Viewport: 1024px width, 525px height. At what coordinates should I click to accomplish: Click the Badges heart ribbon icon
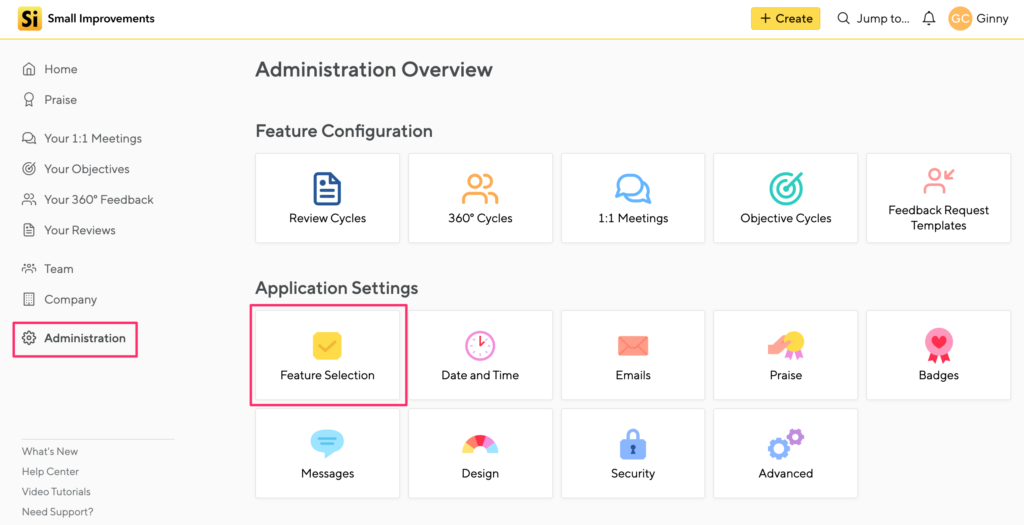click(x=938, y=345)
